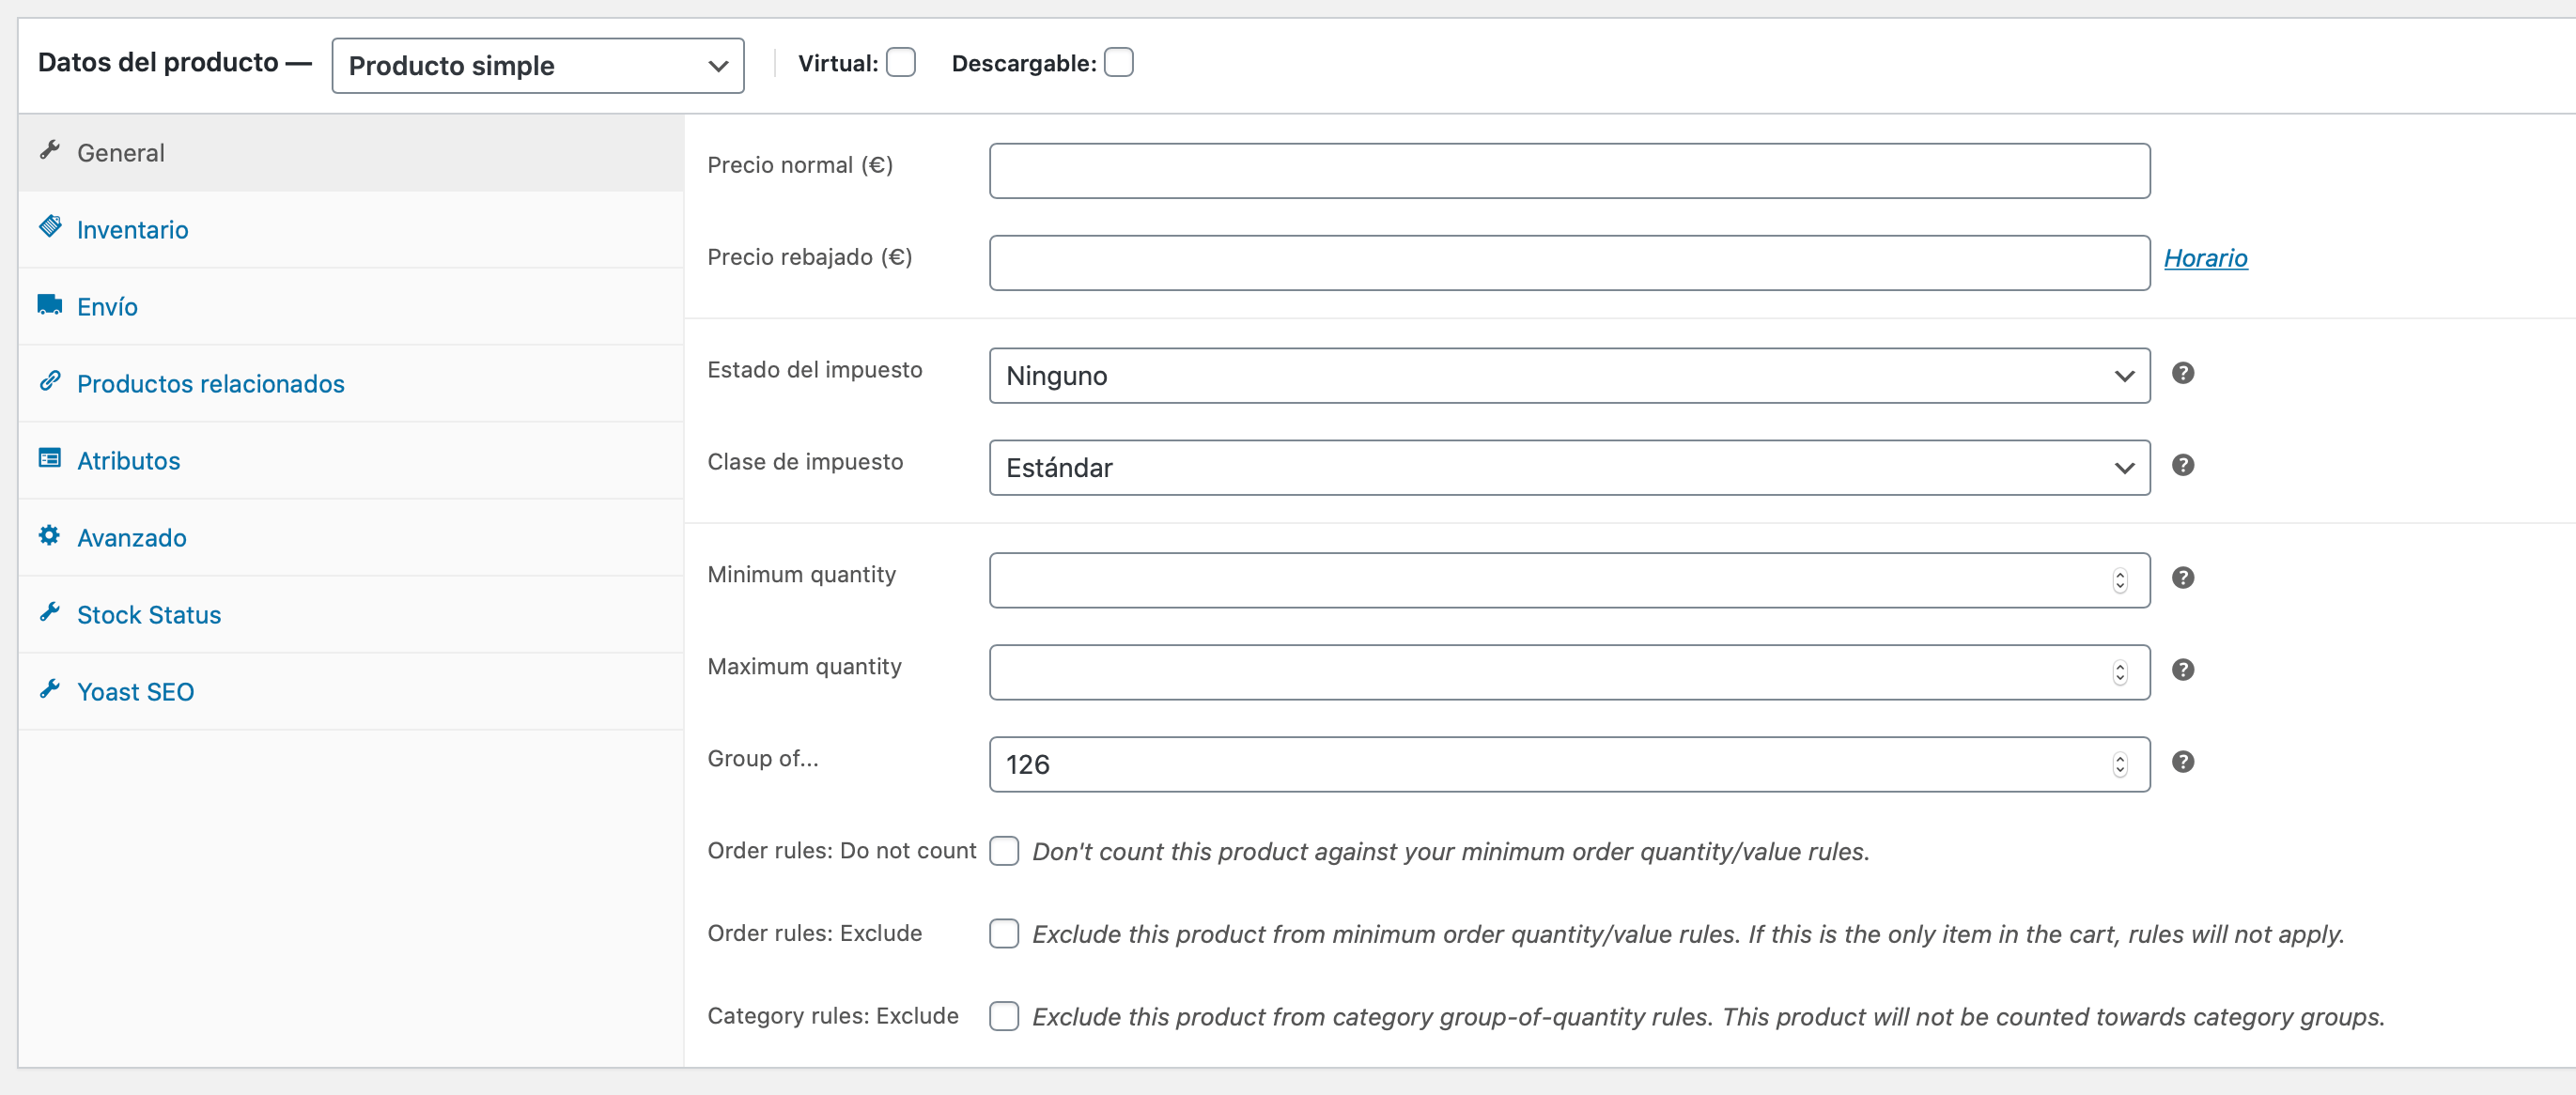Click the link icon beside Productos relacionados
The height and width of the screenshot is (1095, 2576).
point(50,381)
